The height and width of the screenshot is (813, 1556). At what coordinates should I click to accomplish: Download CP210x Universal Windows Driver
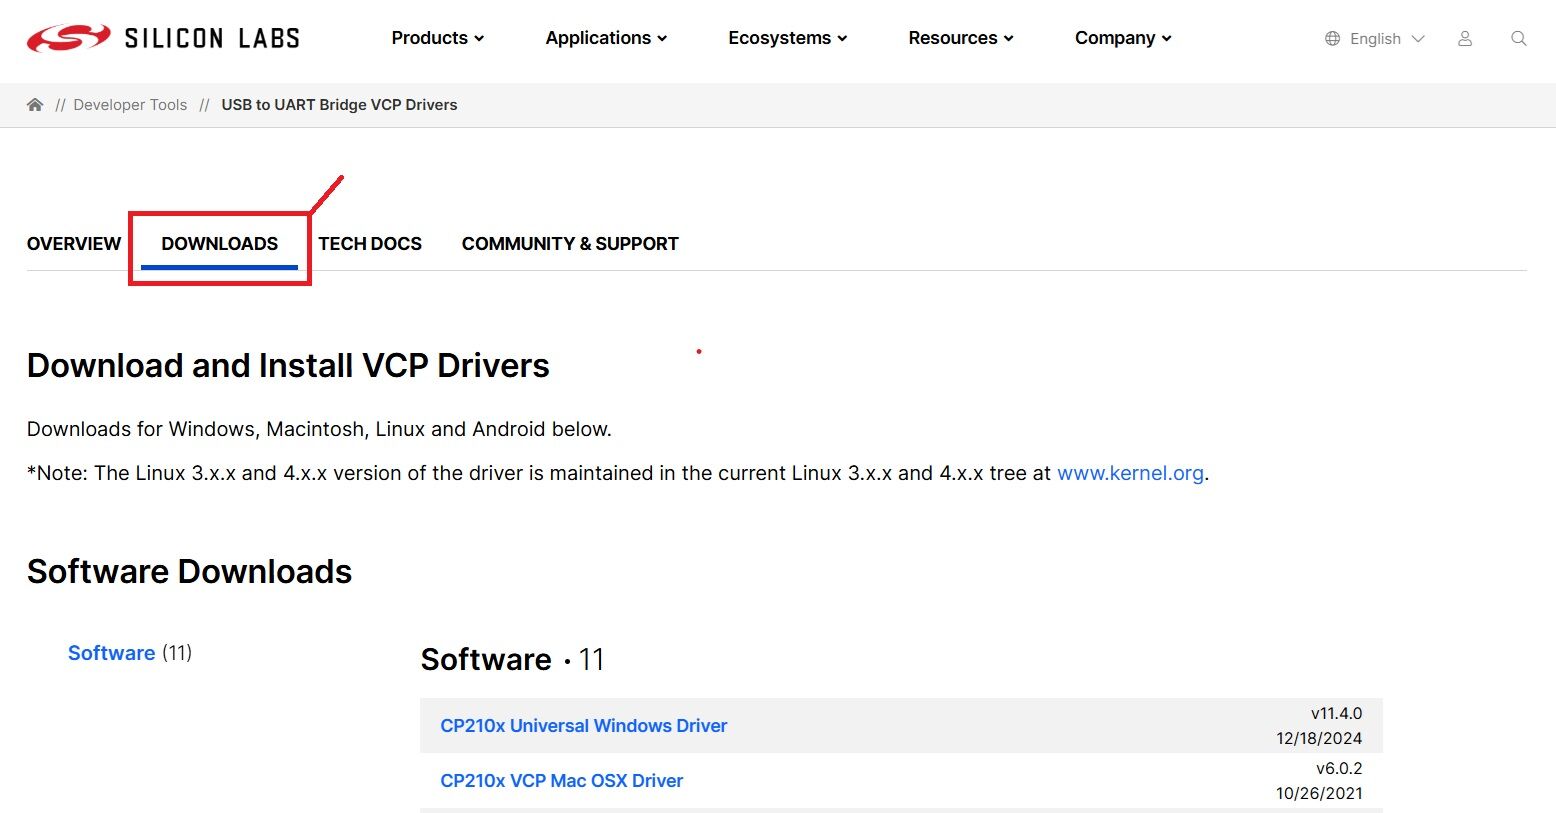(x=583, y=726)
